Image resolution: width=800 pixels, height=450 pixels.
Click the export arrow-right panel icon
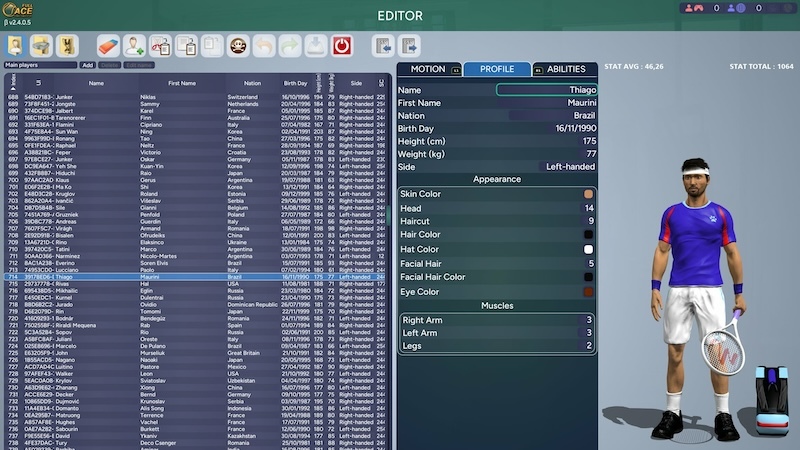409,45
